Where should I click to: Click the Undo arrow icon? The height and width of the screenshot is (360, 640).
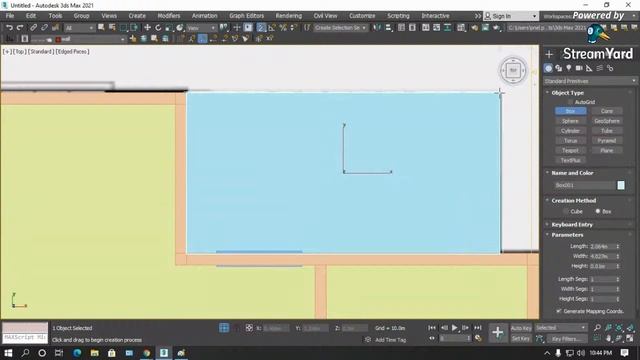tap(9, 28)
